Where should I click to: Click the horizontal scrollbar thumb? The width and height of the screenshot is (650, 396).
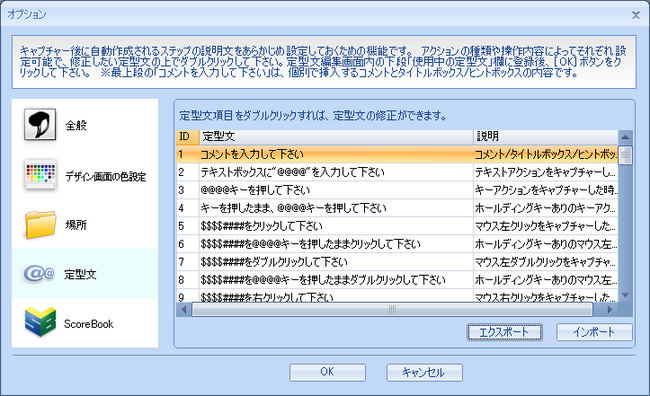(x=392, y=309)
